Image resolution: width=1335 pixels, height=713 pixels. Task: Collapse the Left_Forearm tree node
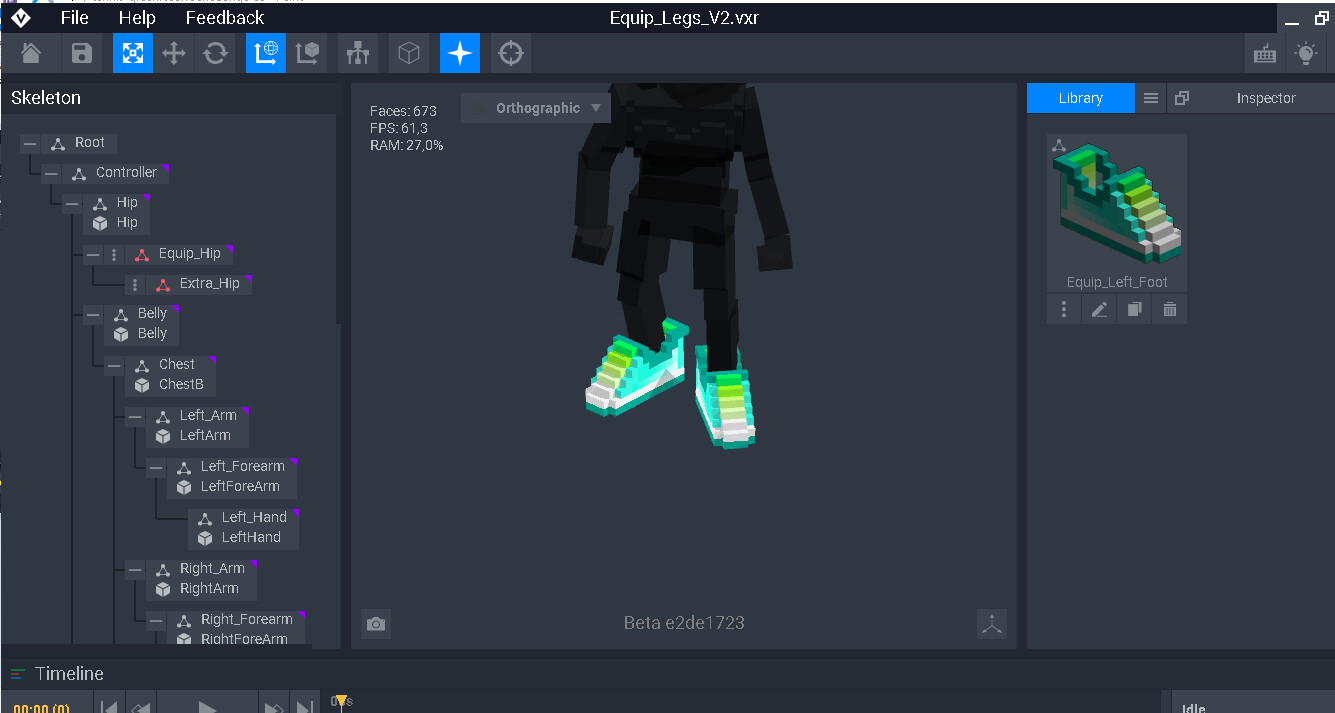[155, 466]
